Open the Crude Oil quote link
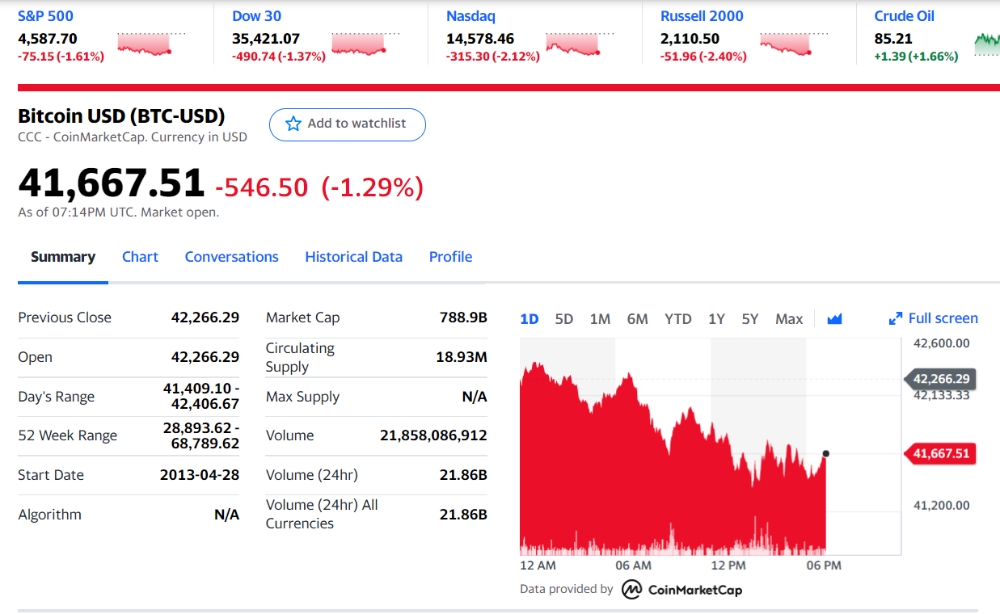 pyautogui.click(x=904, y=16)
